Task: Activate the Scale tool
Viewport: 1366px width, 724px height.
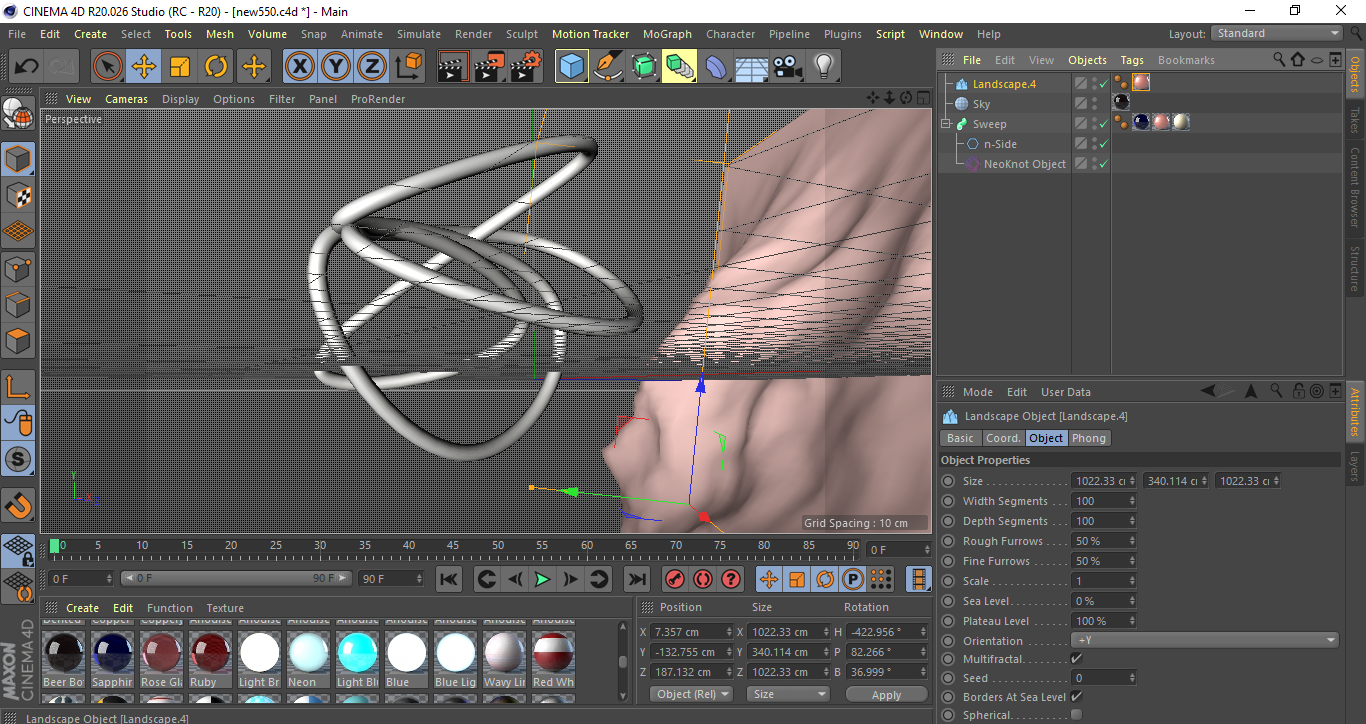Action: click(180, 67)
